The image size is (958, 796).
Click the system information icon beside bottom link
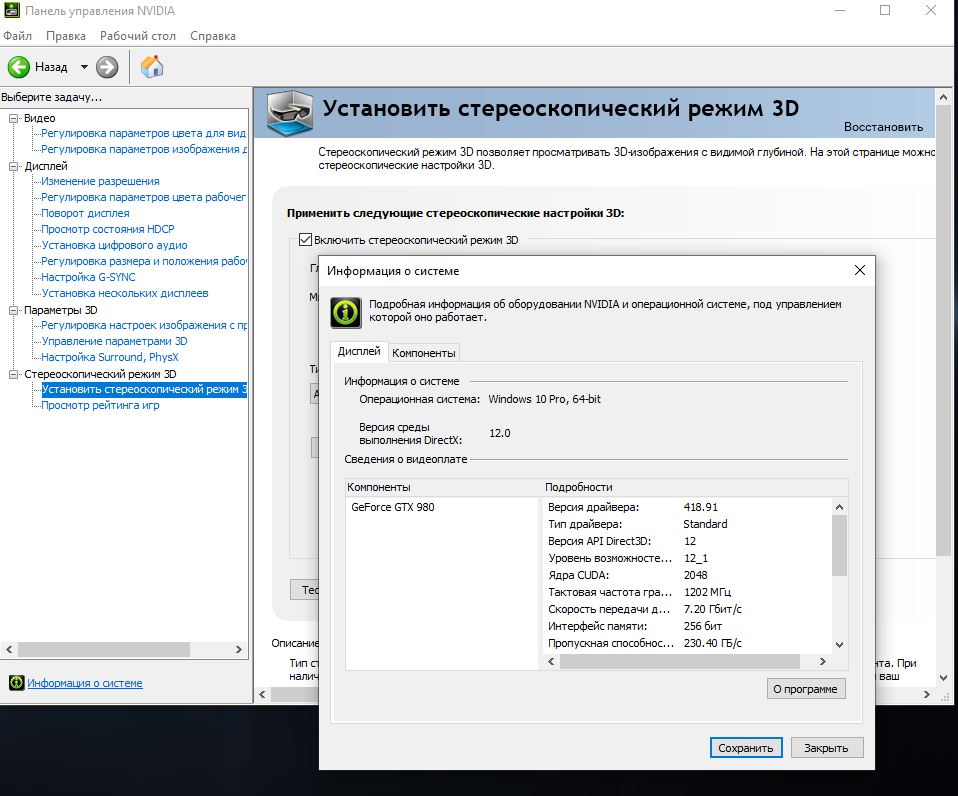pos(16,683)
